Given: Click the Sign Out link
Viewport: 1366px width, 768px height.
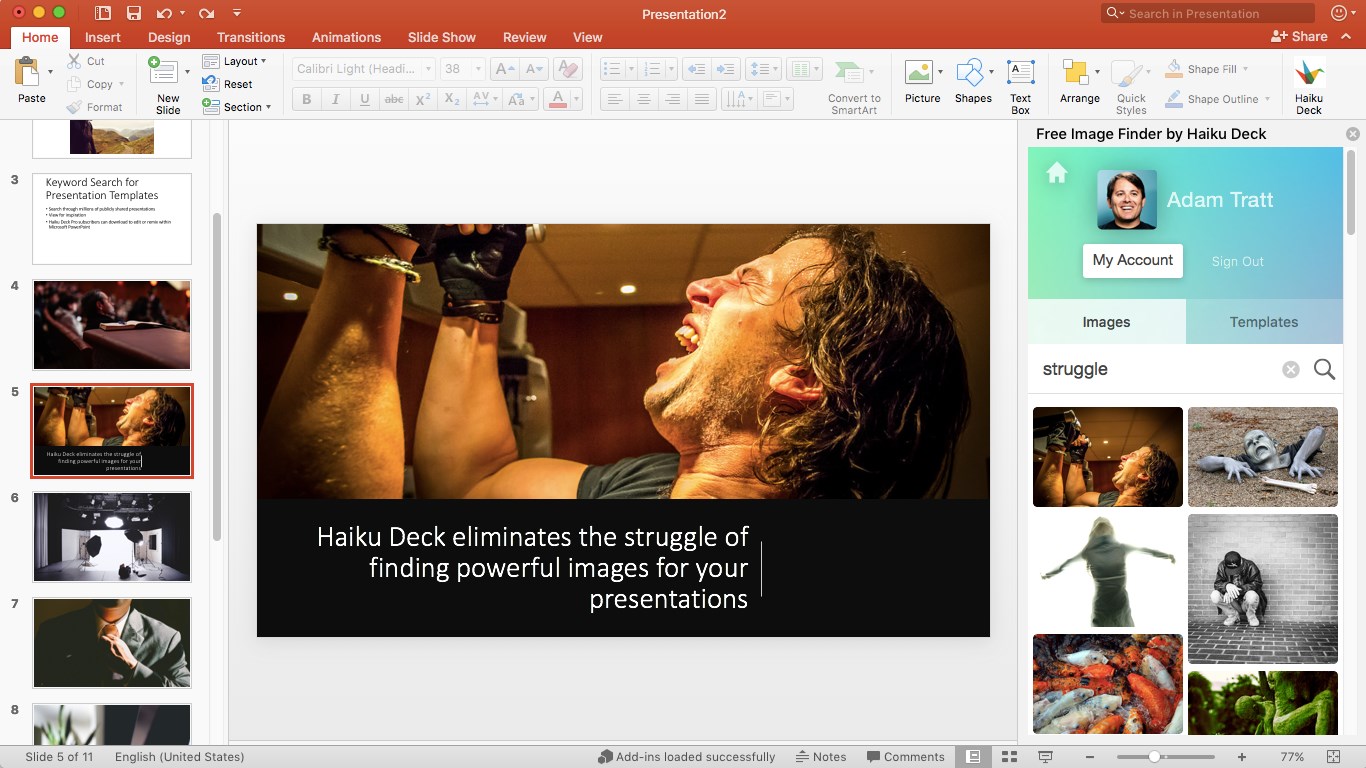Looking at the screenshot, I should [1237, 261].
